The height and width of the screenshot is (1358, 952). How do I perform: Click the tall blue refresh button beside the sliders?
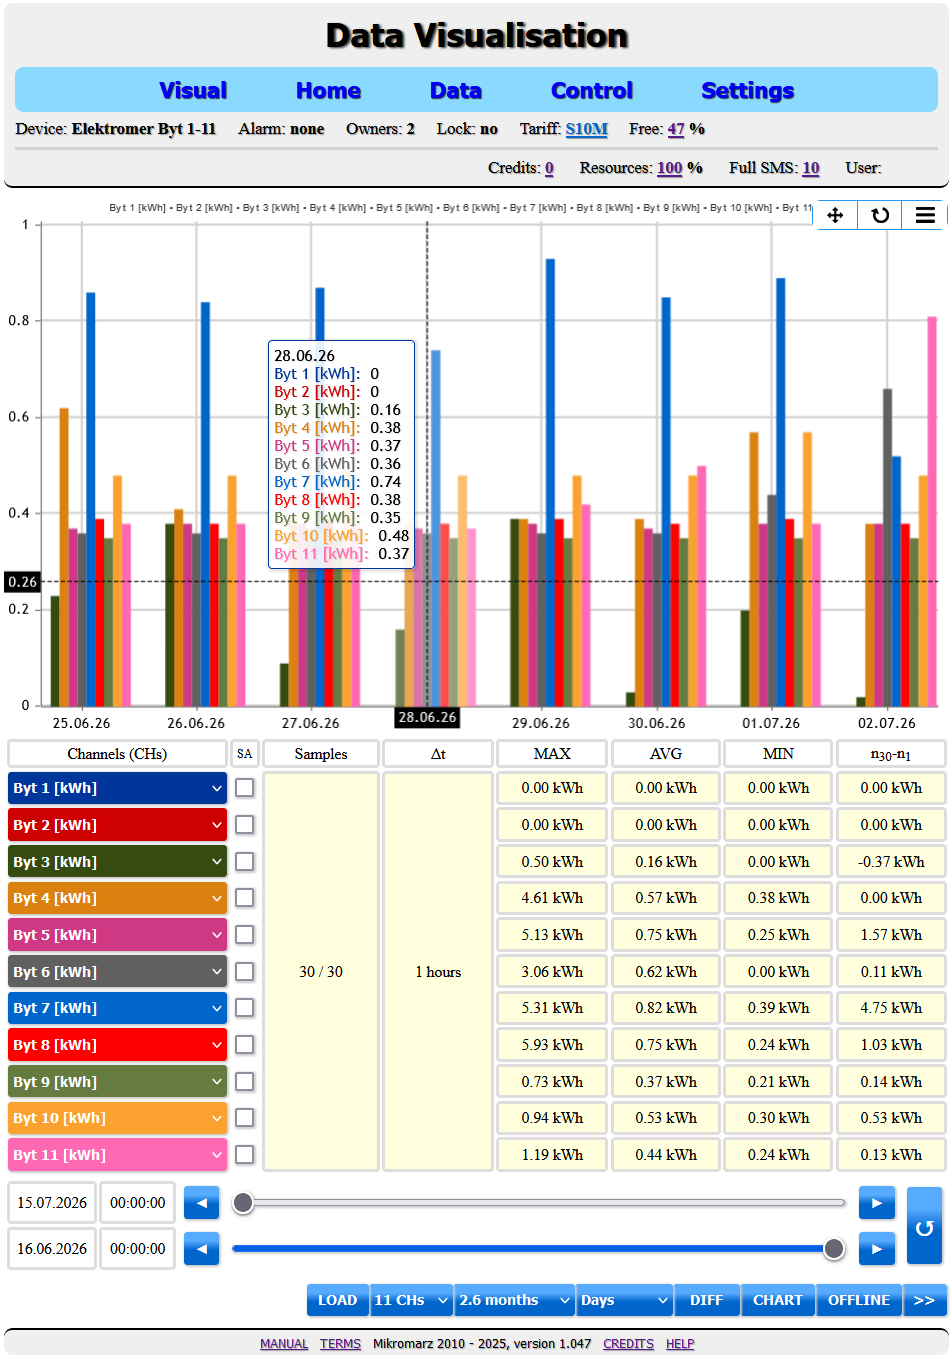pos(924,1226)
